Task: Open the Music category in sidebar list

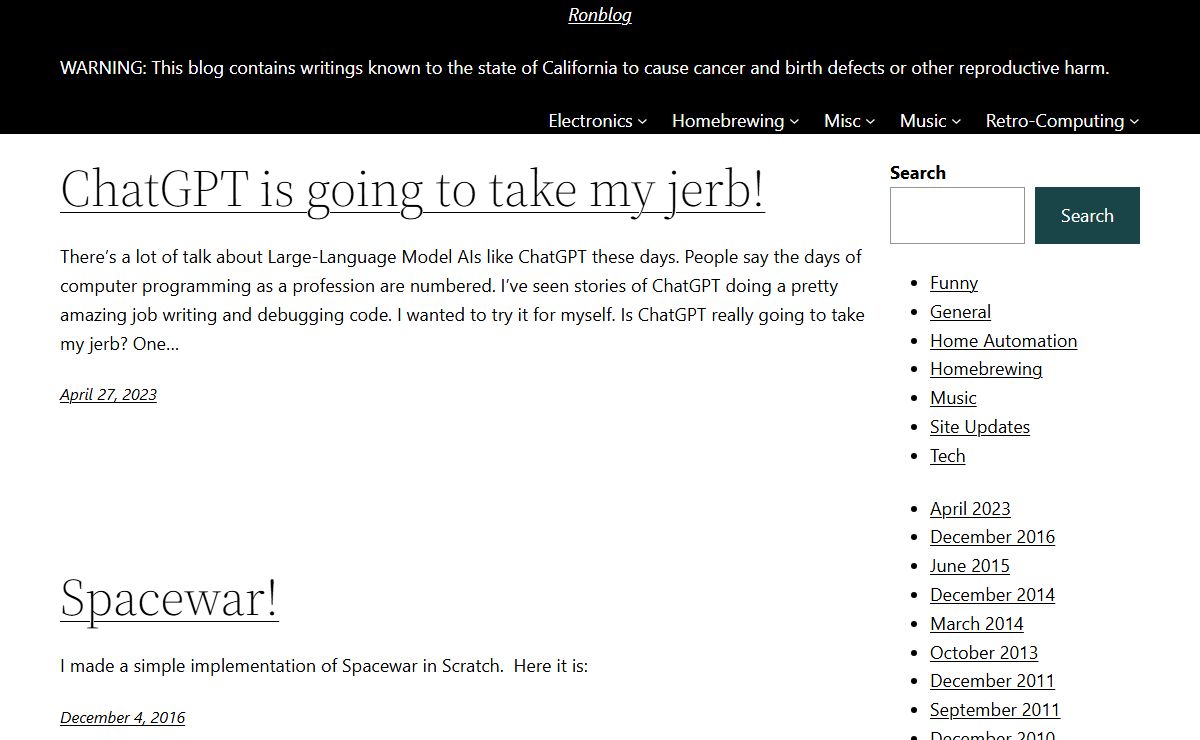Action: [953, 398]
